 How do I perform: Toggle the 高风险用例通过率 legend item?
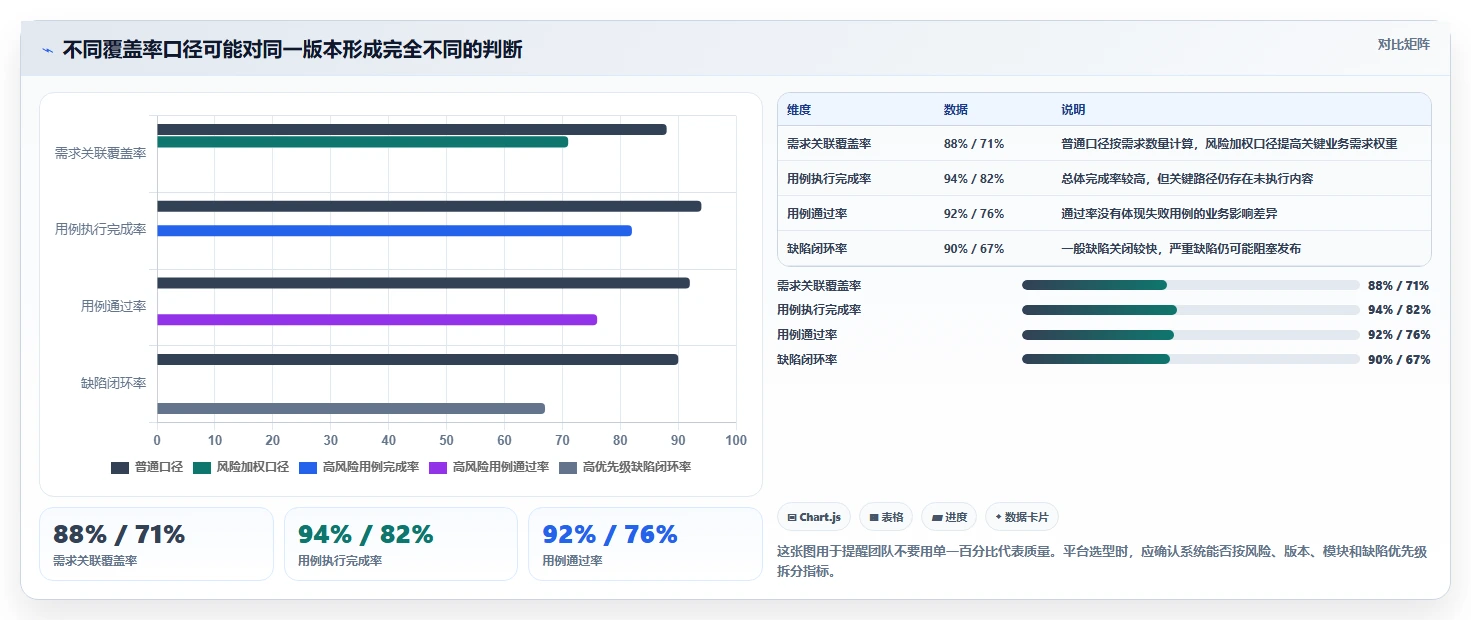click(489, 467)
